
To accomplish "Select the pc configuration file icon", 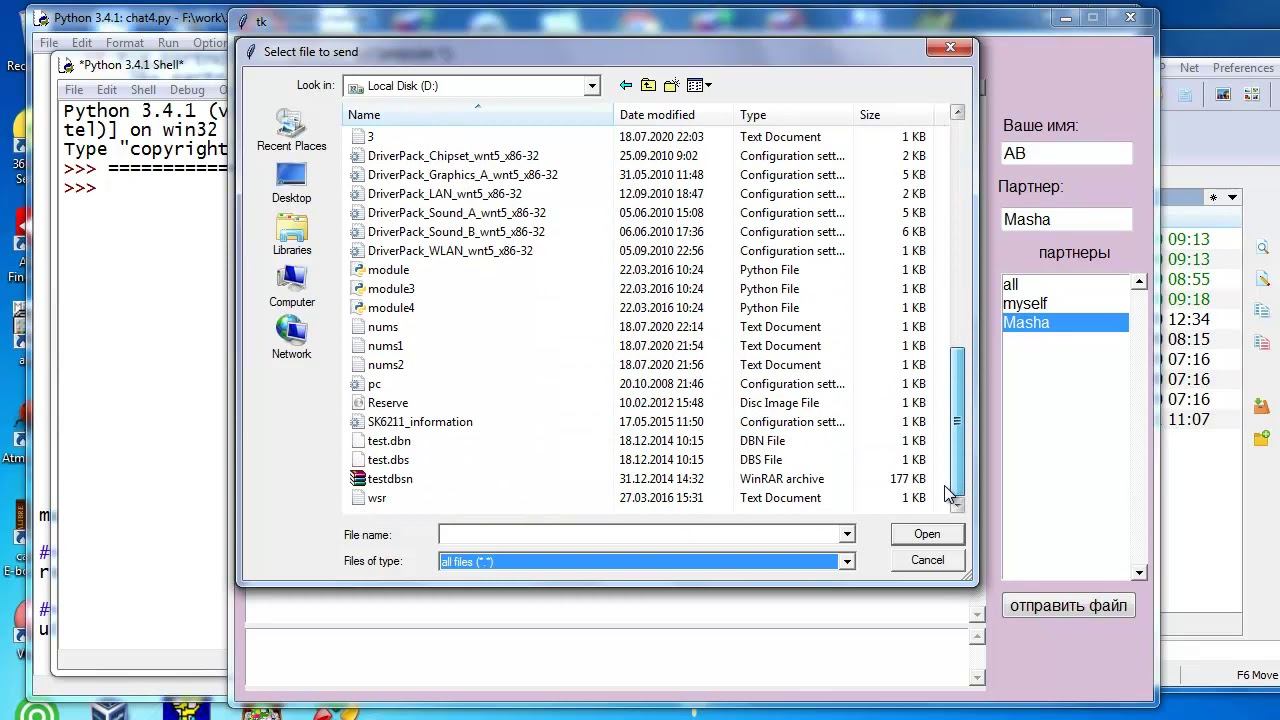I will pyautogui.click(x=358, y=384).
